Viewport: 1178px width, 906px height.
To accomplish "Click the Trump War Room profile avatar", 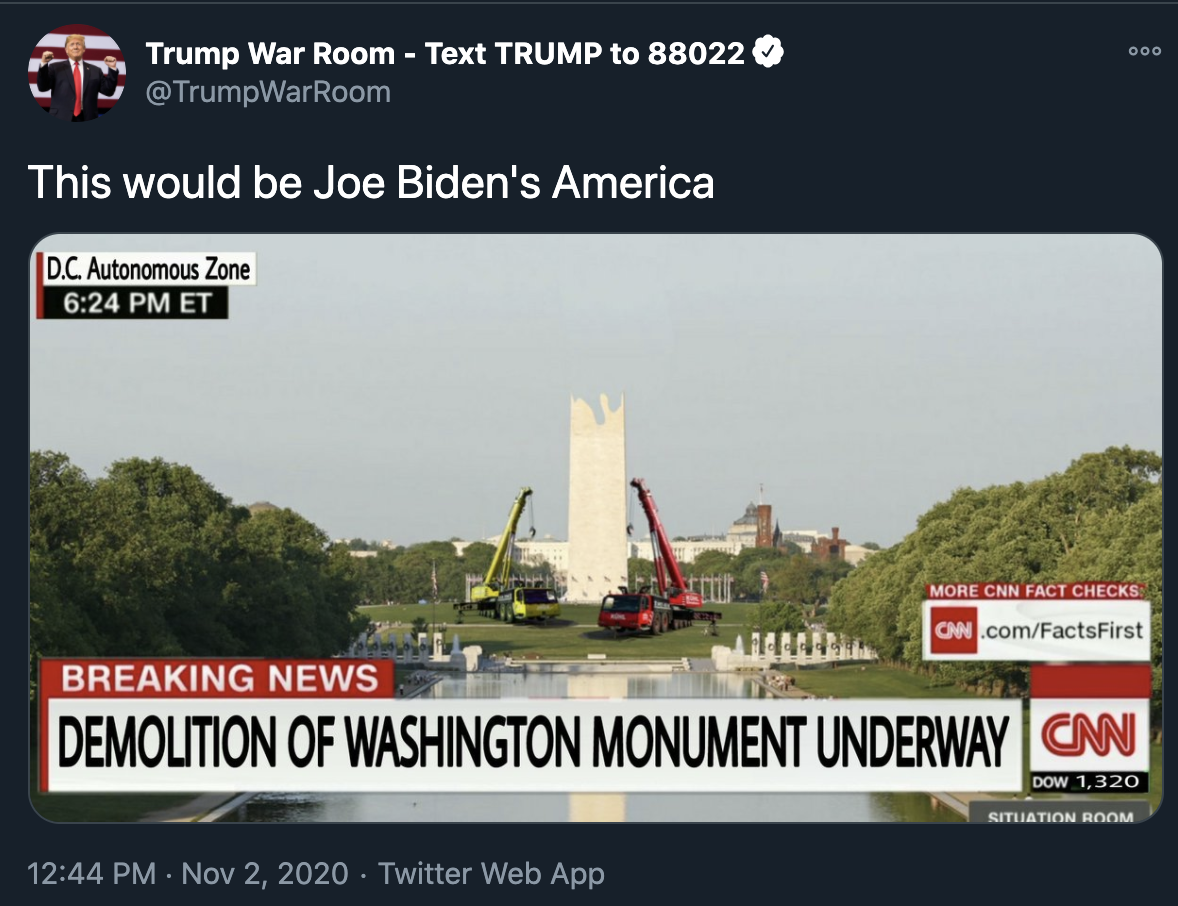I will point(77,73).
